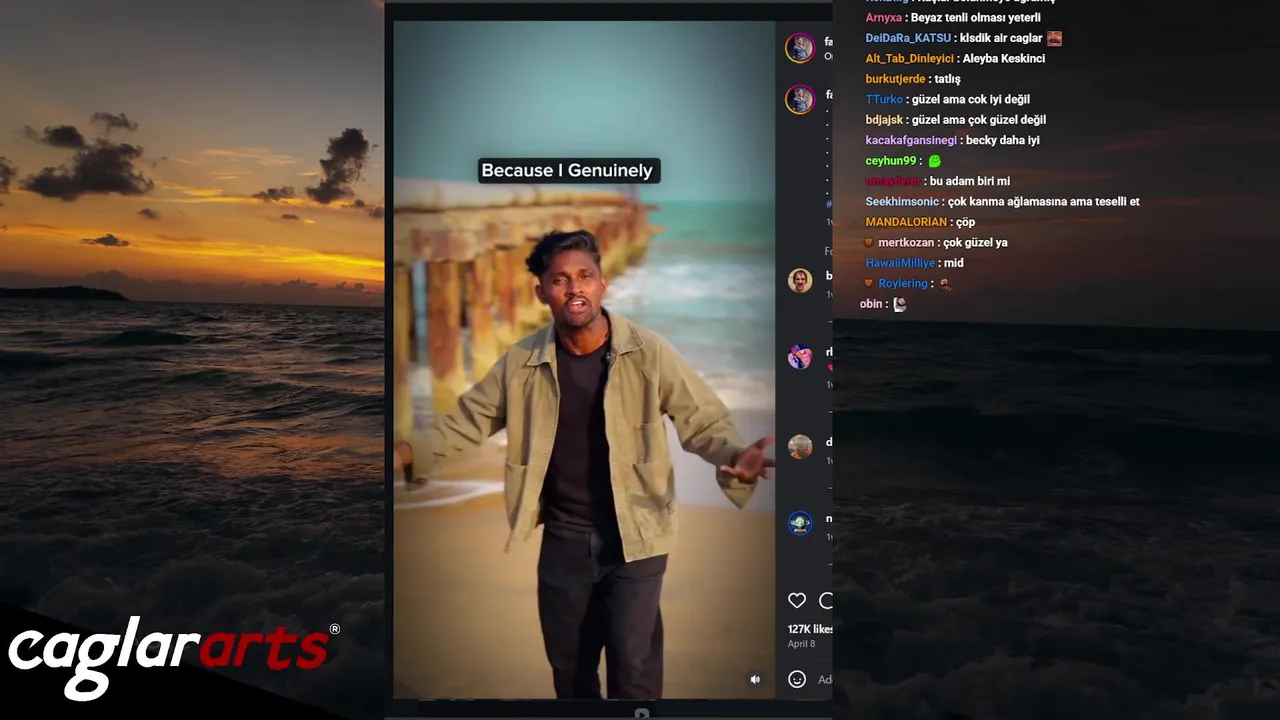
Task: Click message text 'güzel ama çok güzel değil'
Action: click(979, 120)
